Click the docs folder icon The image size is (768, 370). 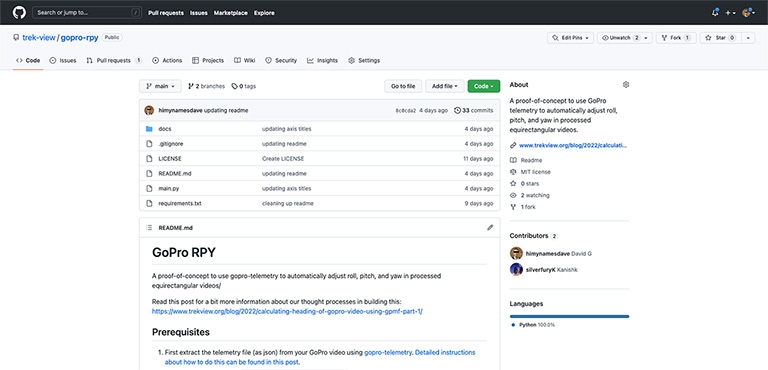point(149,129)
